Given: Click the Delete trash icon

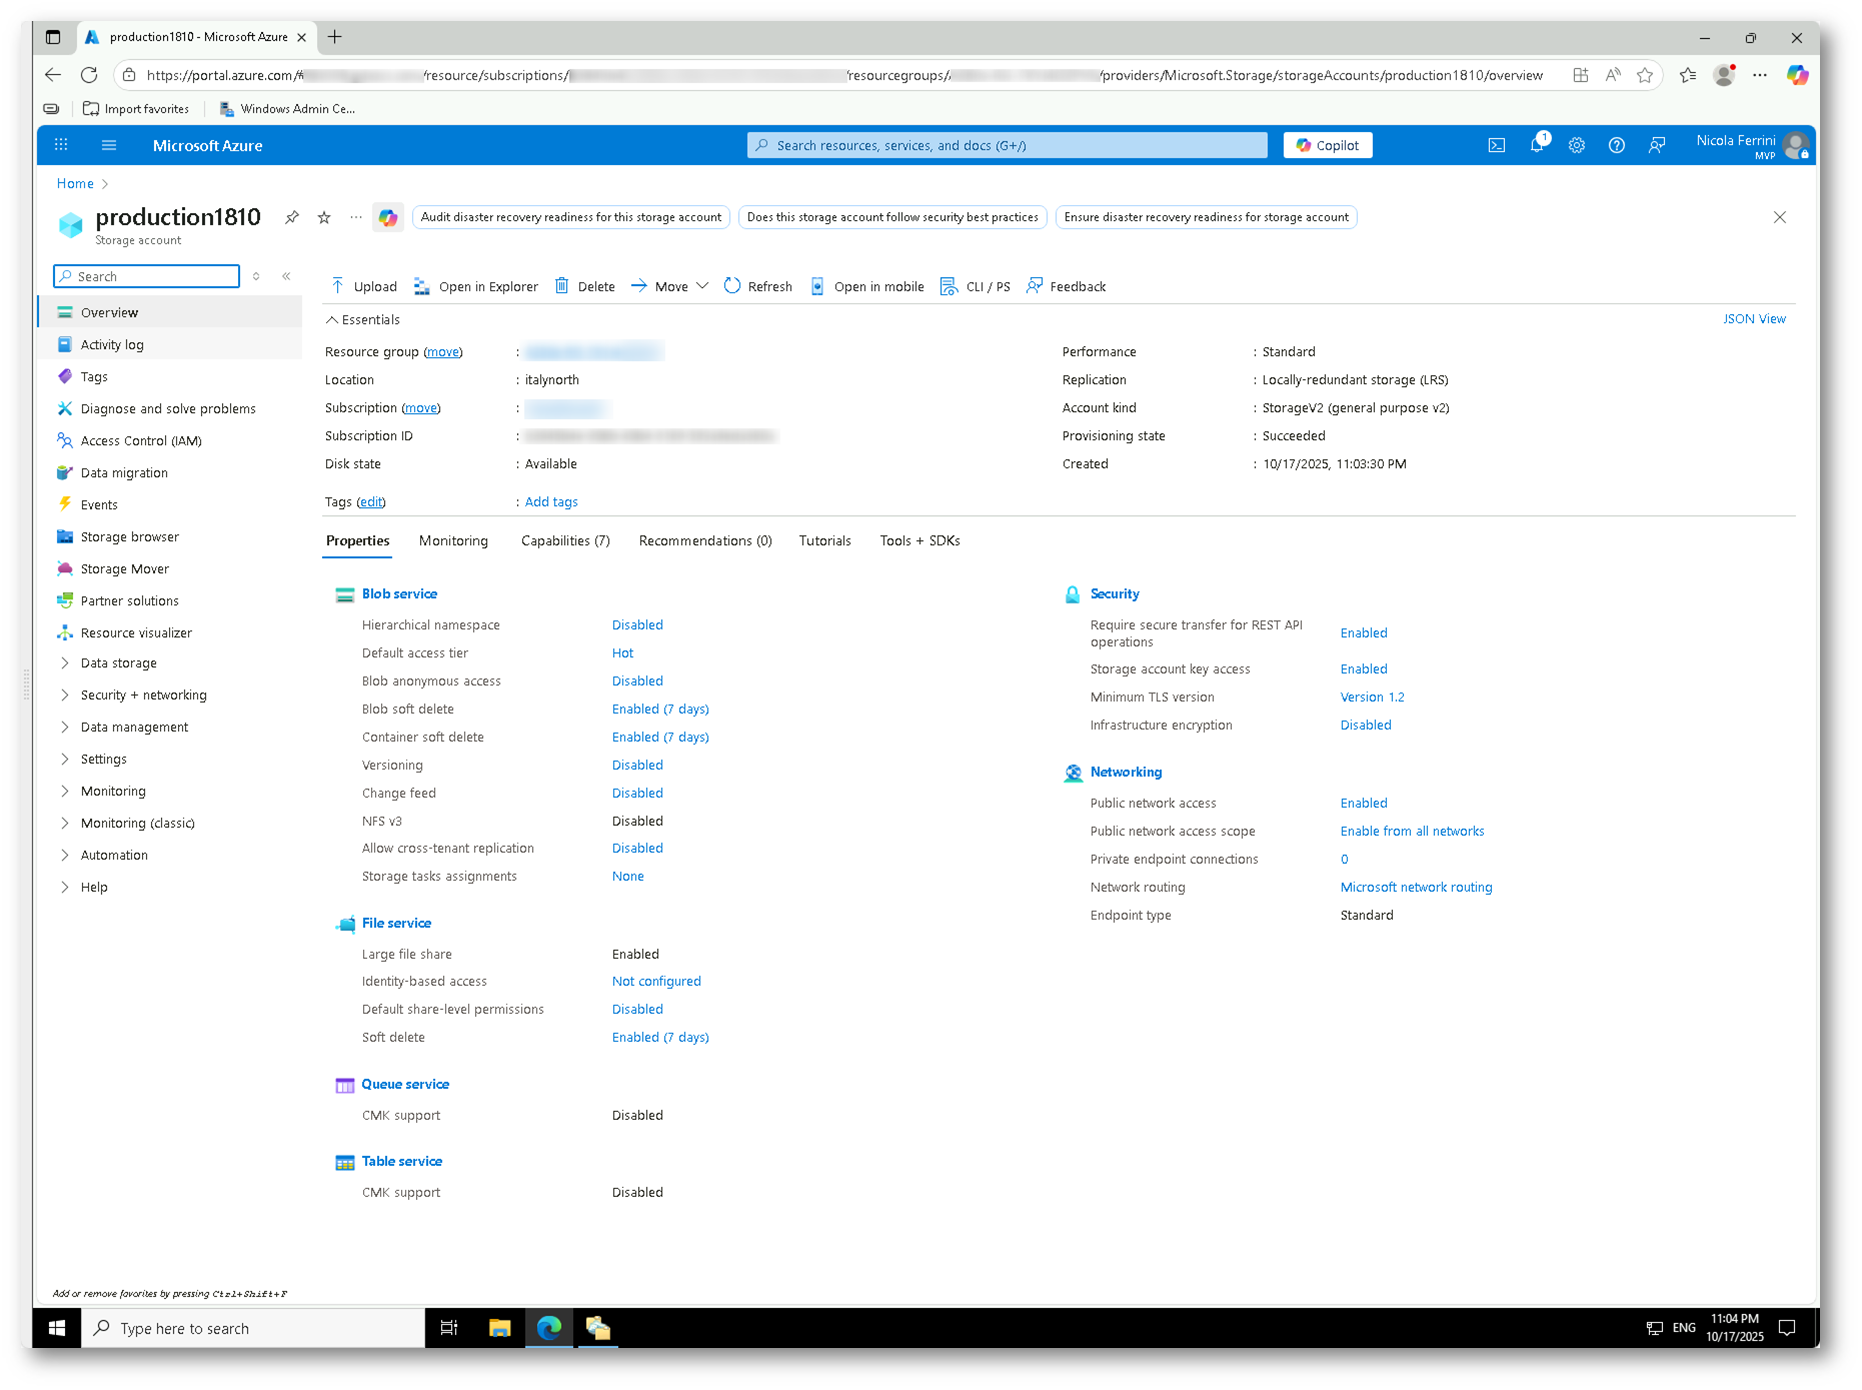Looking at the screenshot, I should 562,286.
